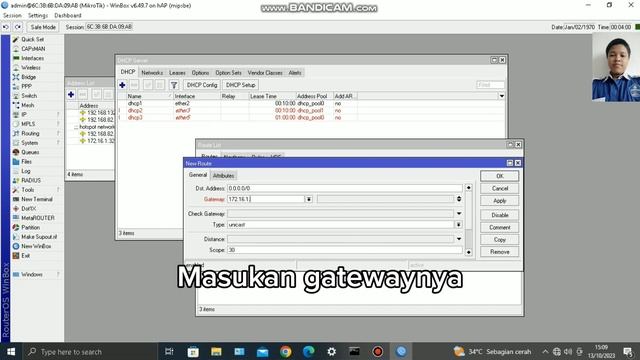Expand Check Gateway dropdown
Image resolution: width=640 pixels, height=360 pixels.
coord(459,213)
